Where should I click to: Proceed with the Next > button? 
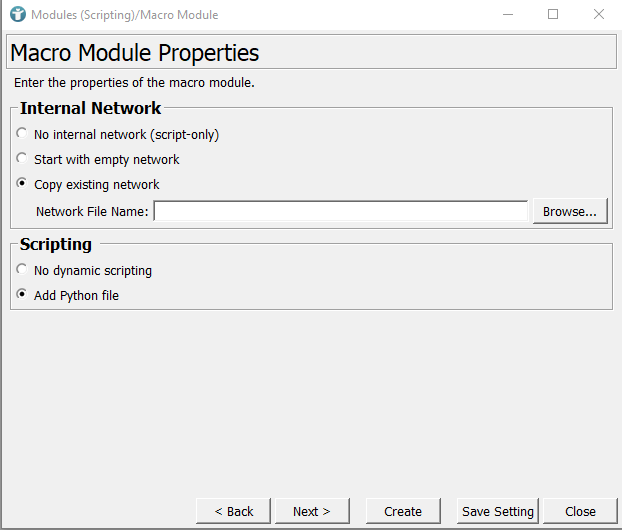[311, 511]
